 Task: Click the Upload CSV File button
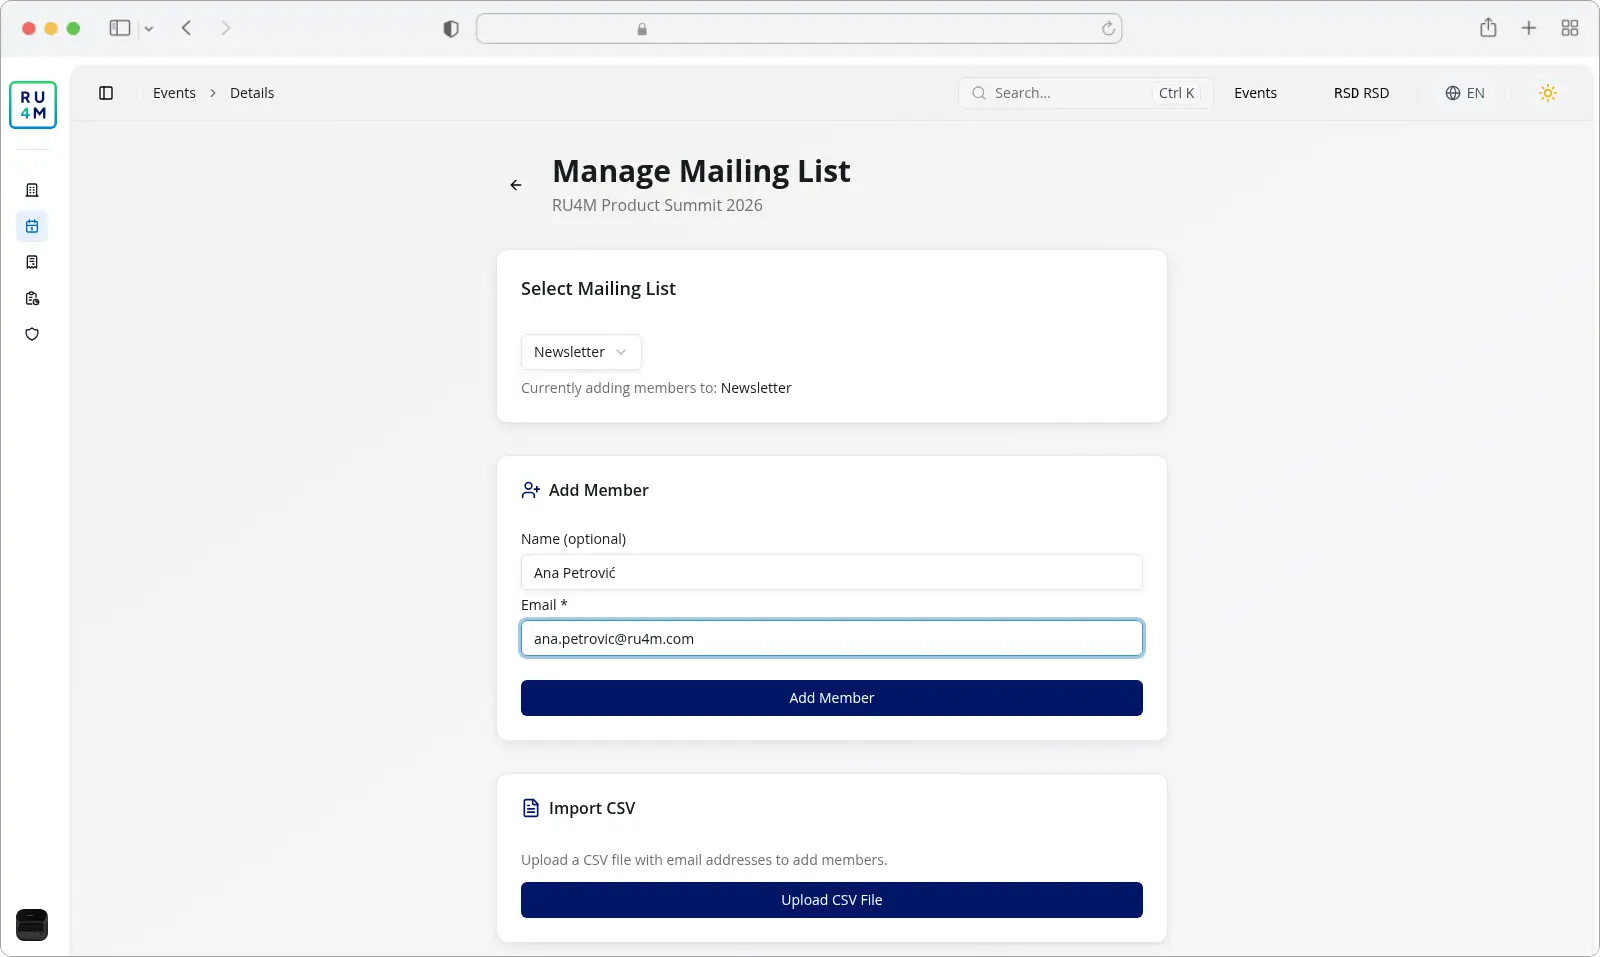(x=832, y=900)
